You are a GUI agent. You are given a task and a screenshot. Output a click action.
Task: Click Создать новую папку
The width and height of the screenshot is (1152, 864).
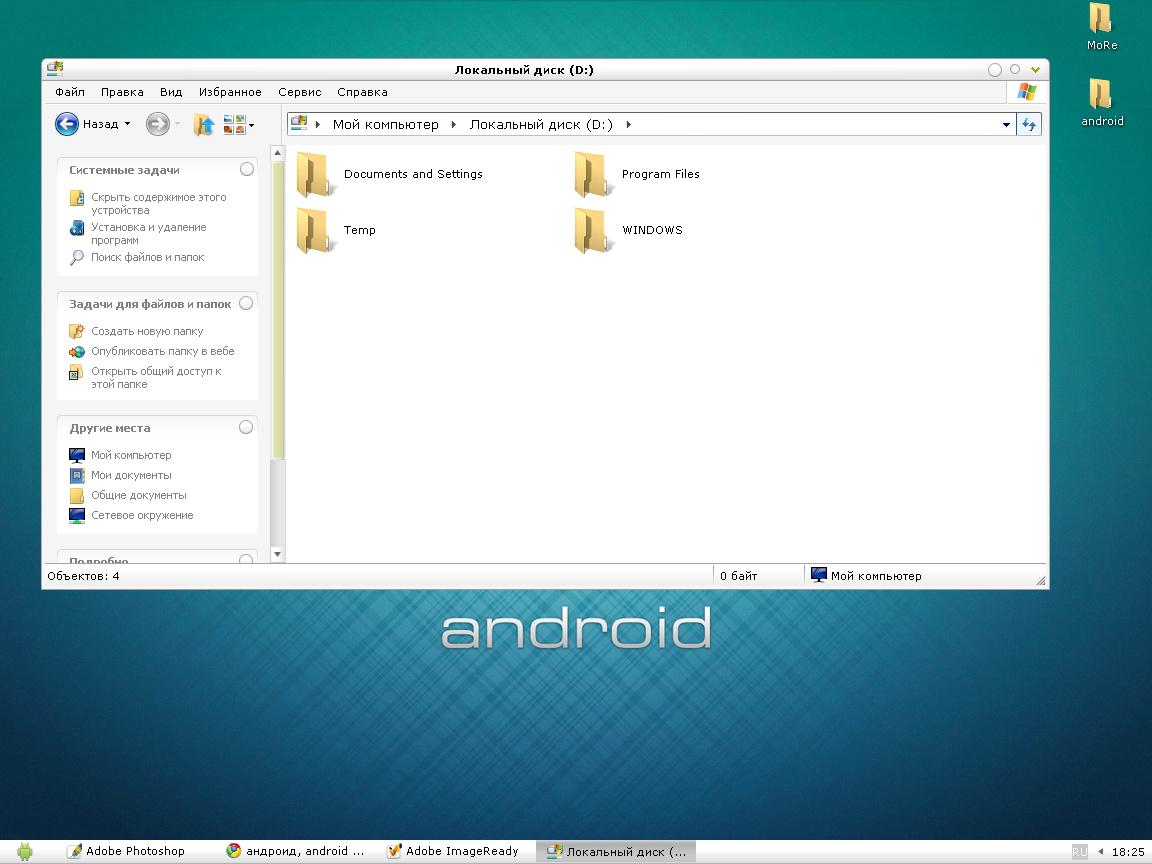click(x=136, y=331)
